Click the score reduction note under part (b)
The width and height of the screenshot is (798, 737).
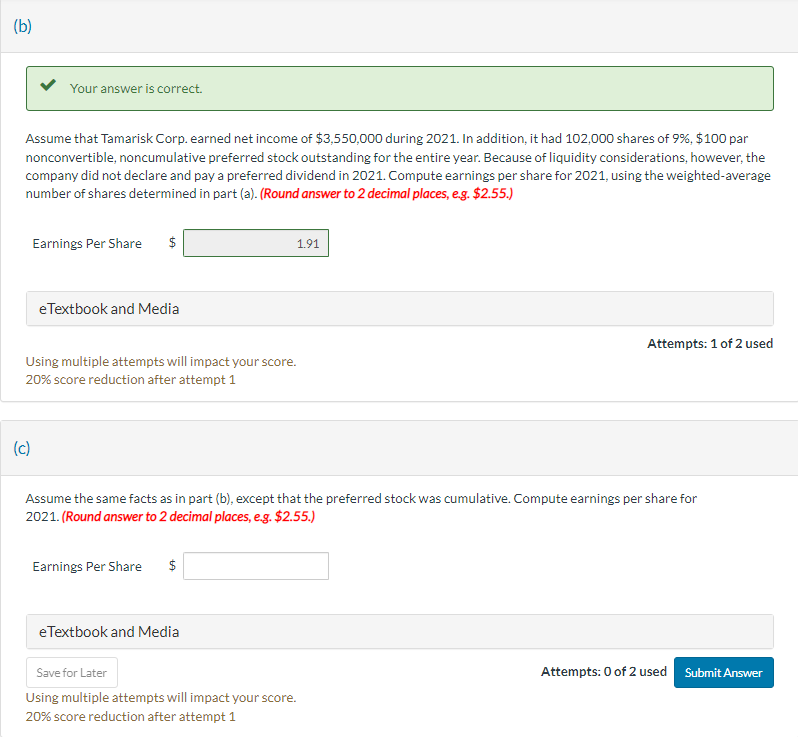131,380
